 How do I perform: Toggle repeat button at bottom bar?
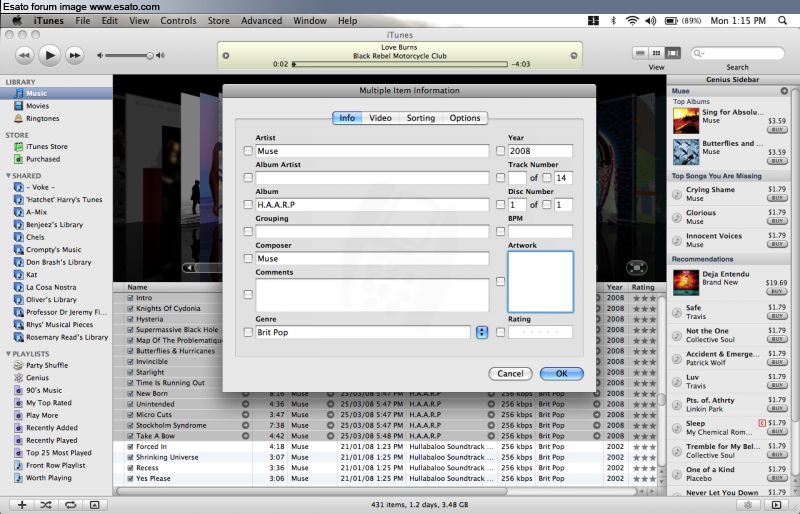pos(70,504)
